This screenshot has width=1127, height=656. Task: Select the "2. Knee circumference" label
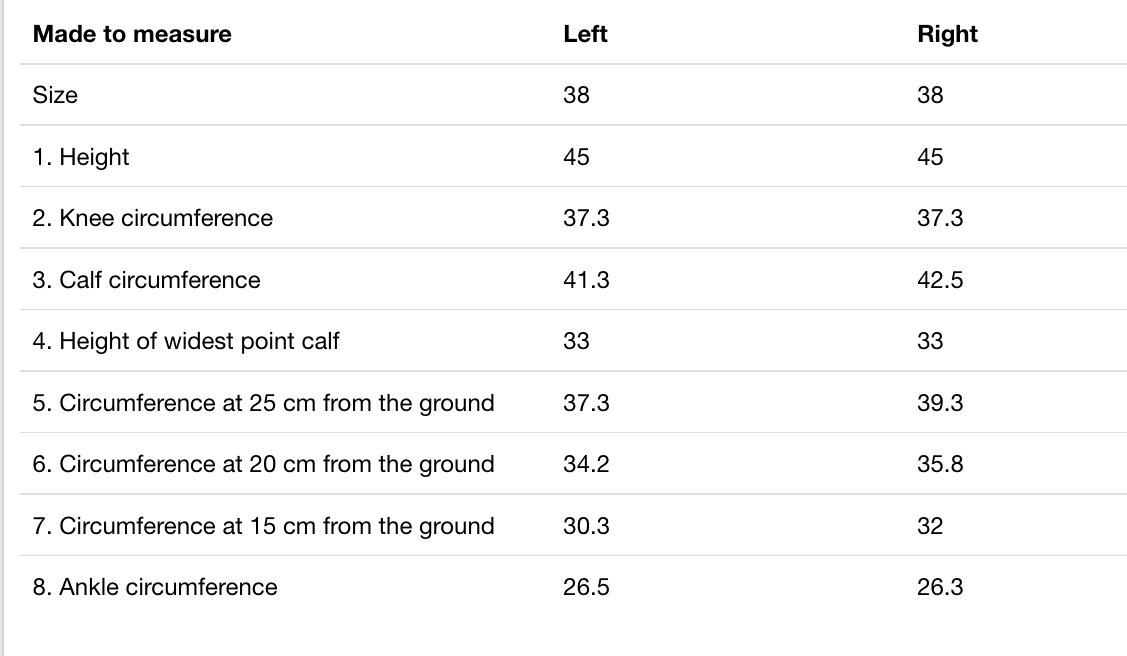152,218
